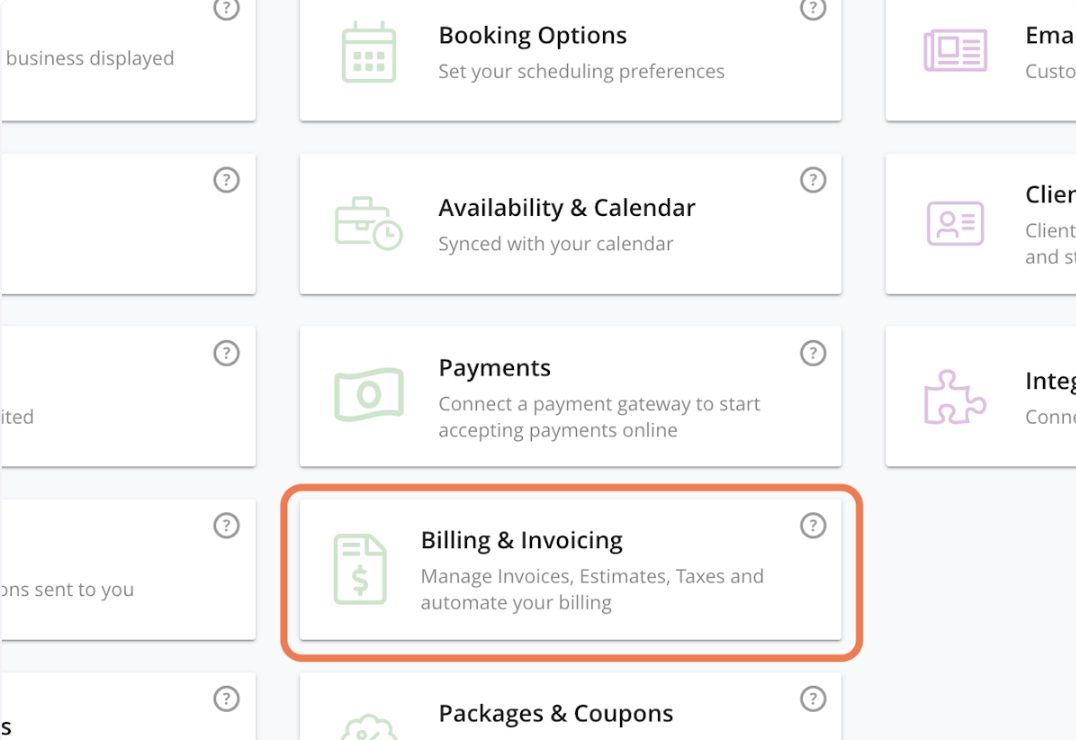Show help for Billing & Invoicing
This screenshot has height=740, width=1076.
pos(813,526)
